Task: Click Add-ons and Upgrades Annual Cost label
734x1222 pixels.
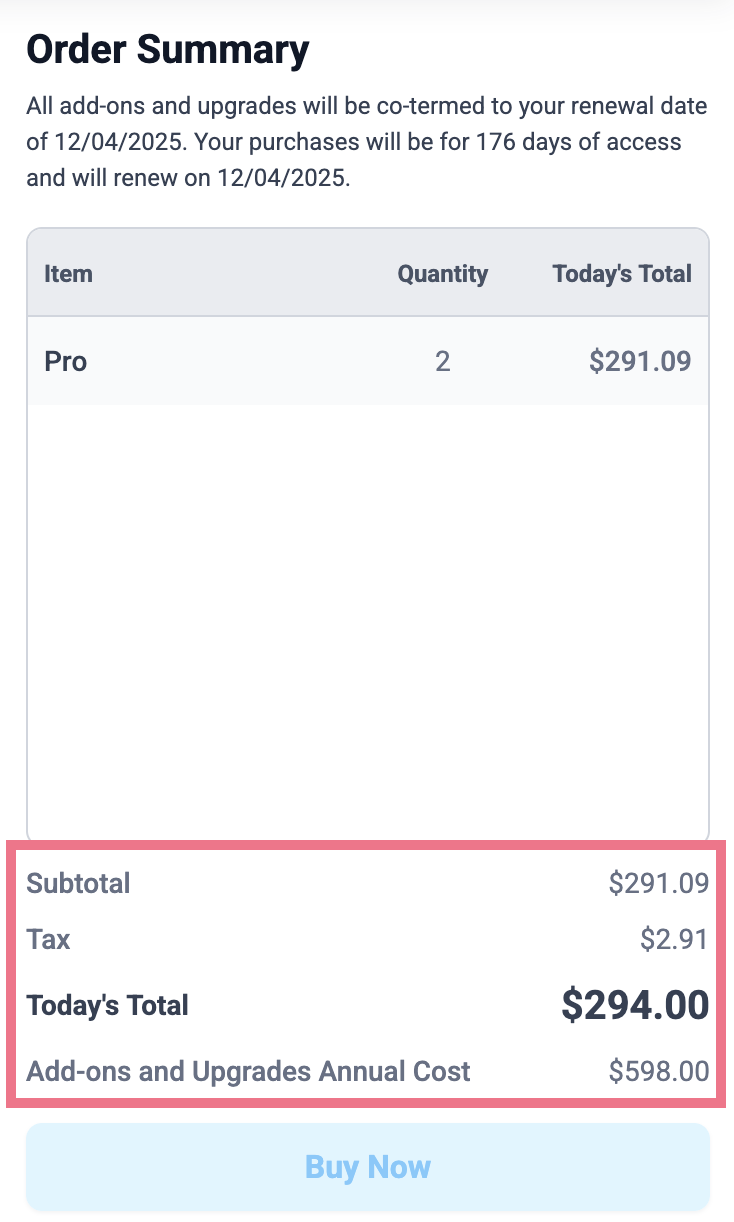Action: (x=248, y=1072)
